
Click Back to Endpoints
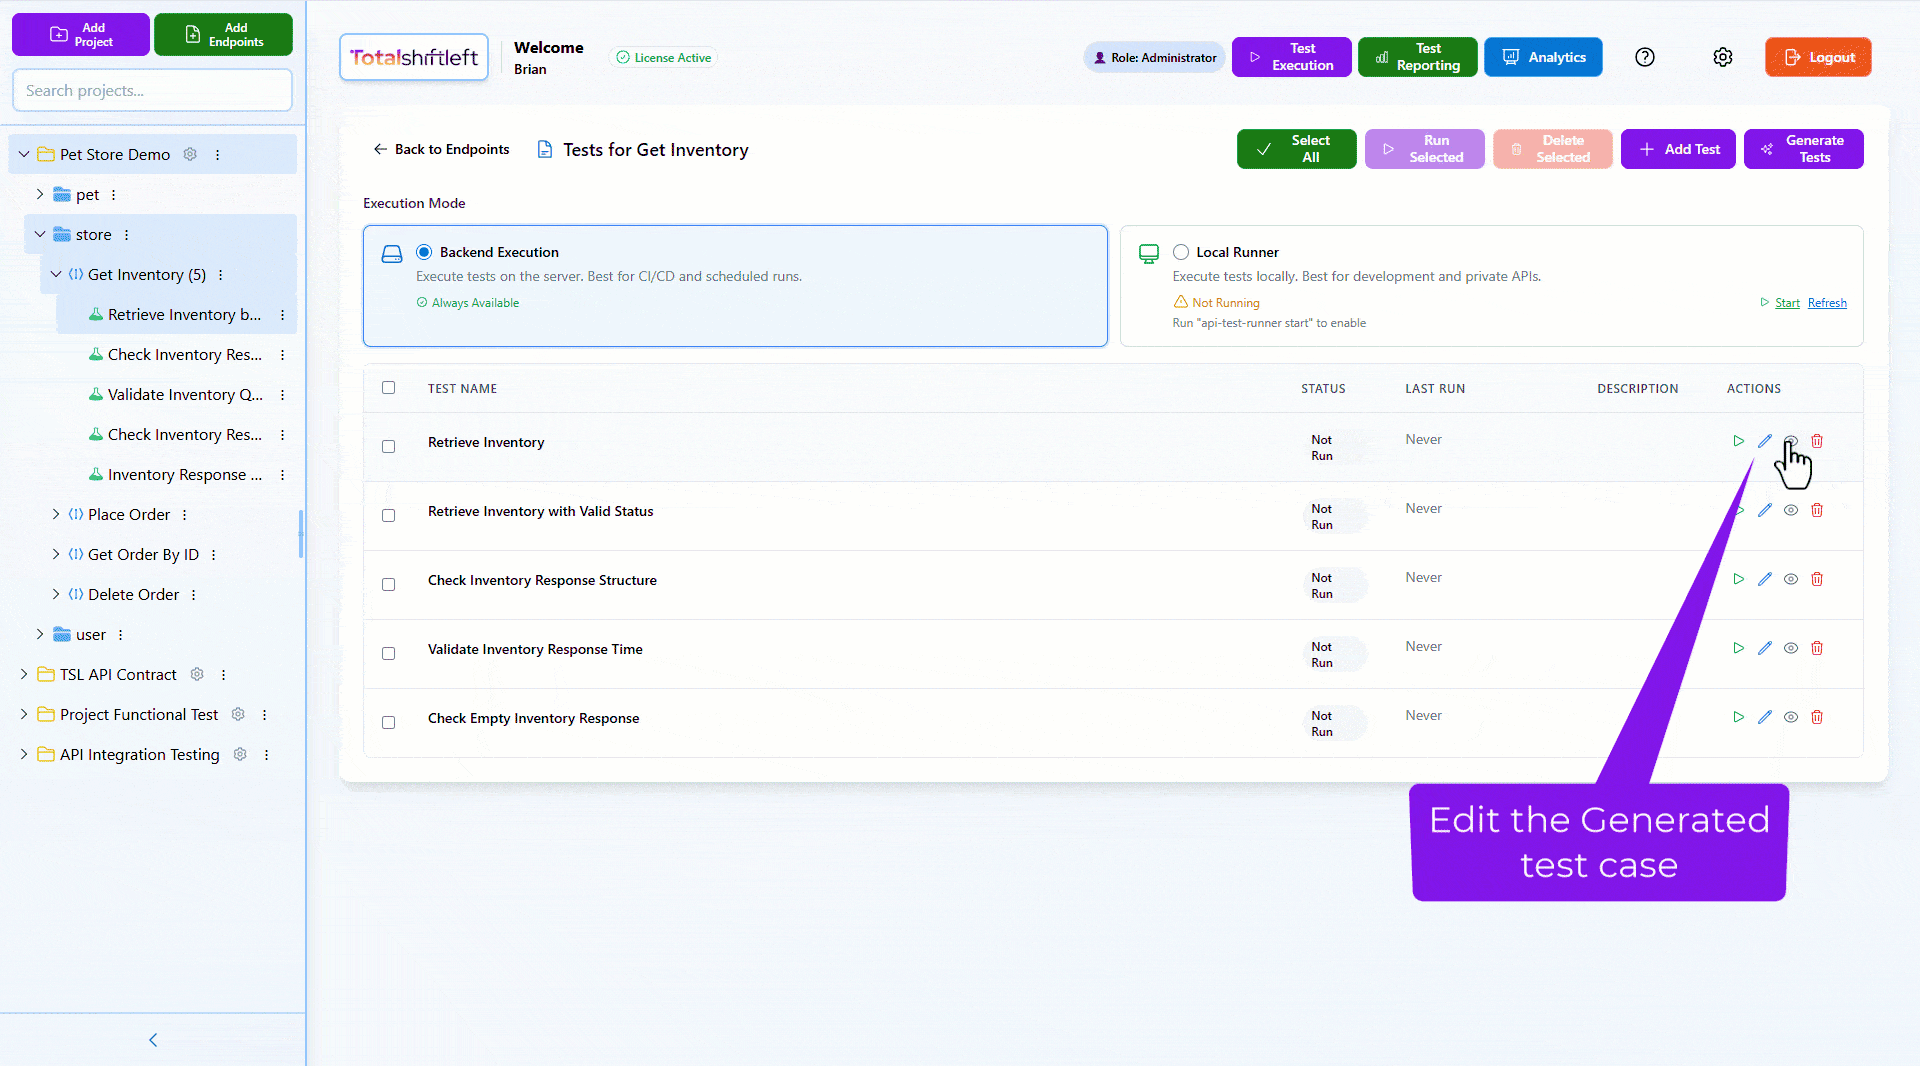point(441,149)
